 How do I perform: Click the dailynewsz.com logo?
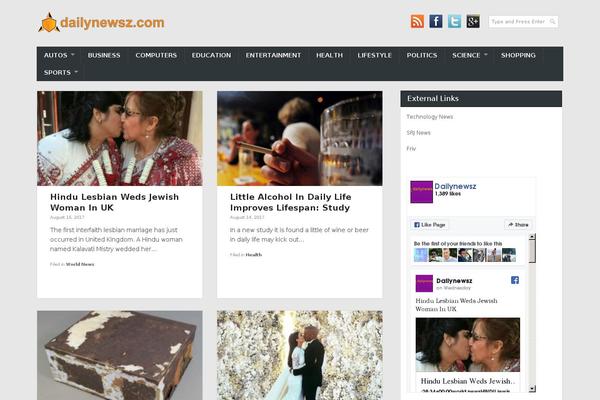[101, 22]
